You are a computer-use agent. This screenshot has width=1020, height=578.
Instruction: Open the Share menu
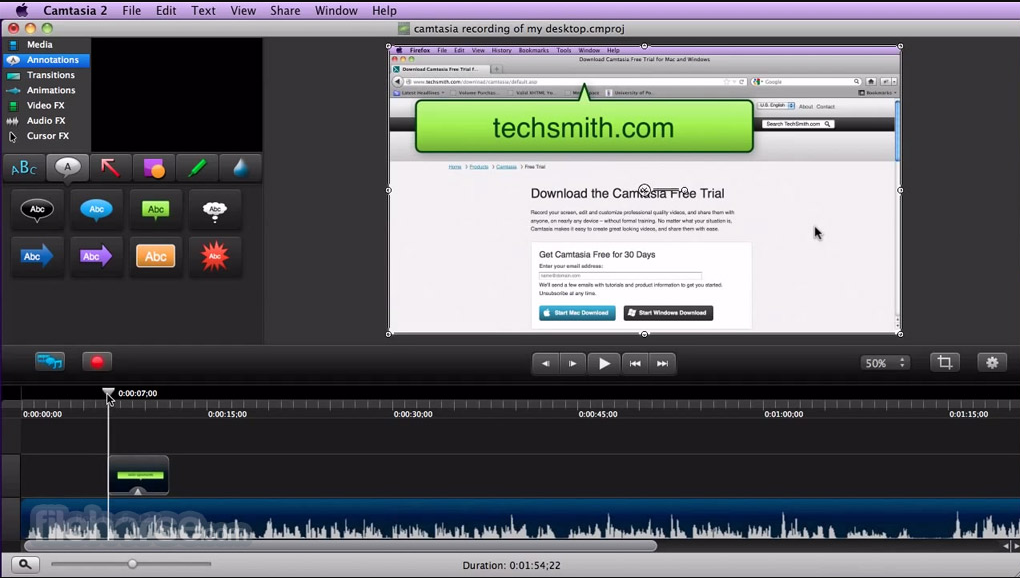click(x=285, y=10)
